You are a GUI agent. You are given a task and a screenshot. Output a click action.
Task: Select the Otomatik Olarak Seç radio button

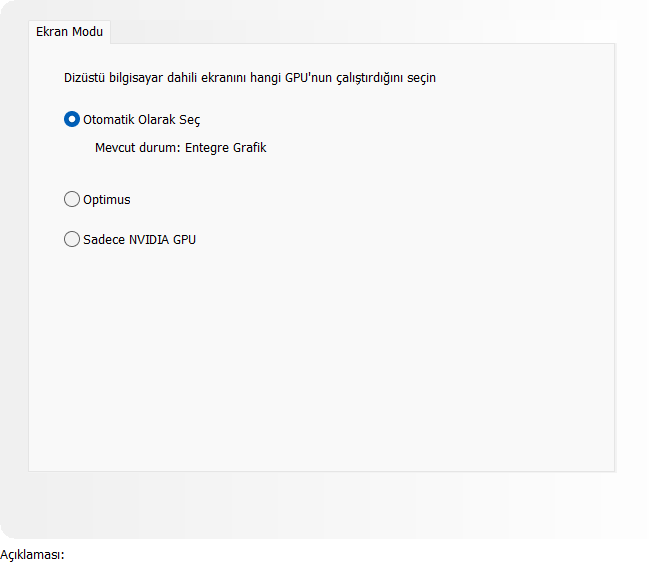[x=72, y=119]
